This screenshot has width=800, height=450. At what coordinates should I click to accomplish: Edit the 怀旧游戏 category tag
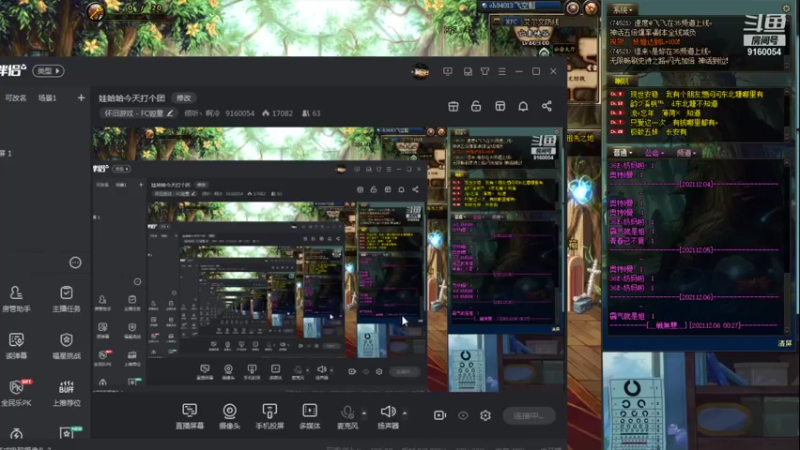point(138,113)
